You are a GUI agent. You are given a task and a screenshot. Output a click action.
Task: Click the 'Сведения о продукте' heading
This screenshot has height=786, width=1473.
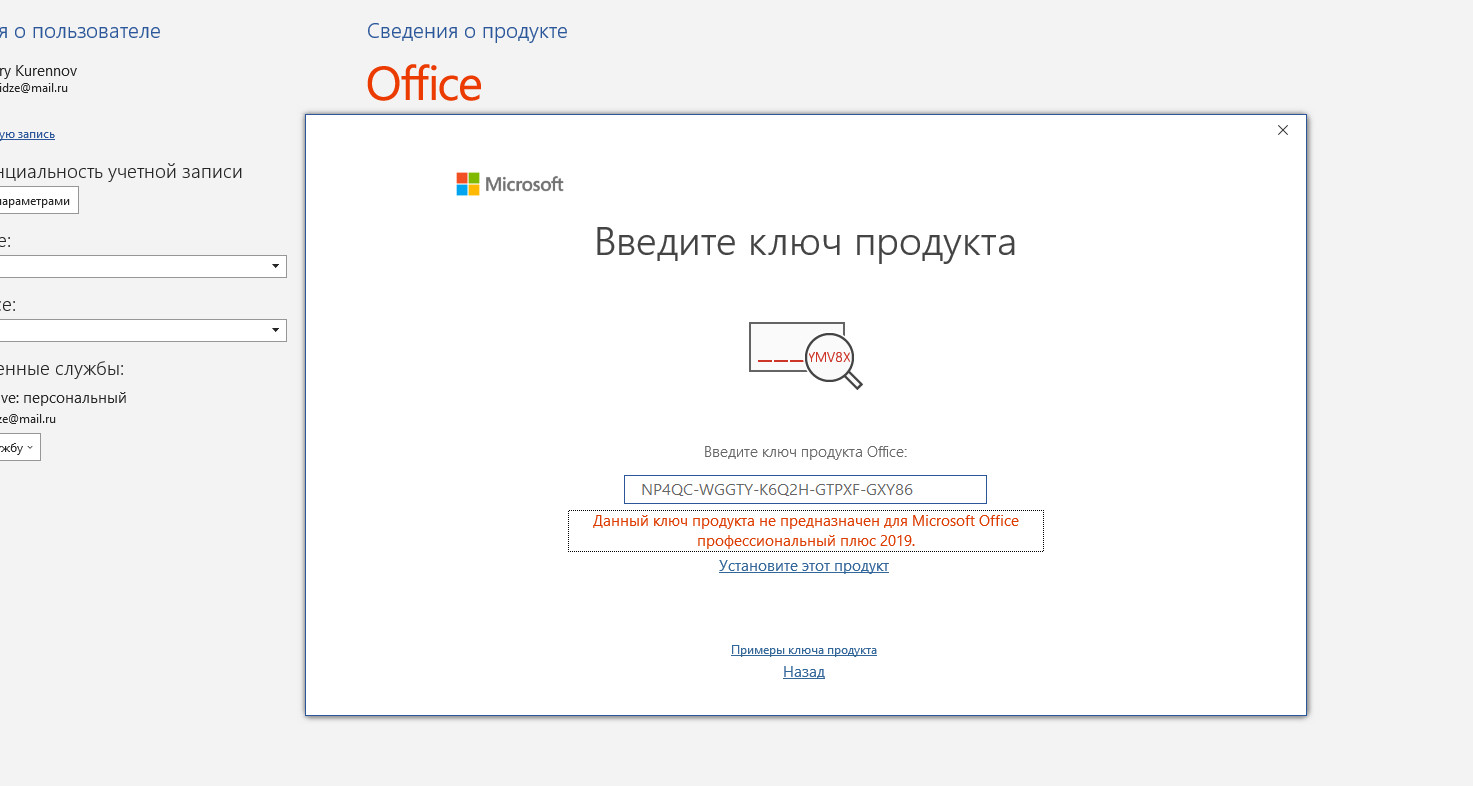467,31
